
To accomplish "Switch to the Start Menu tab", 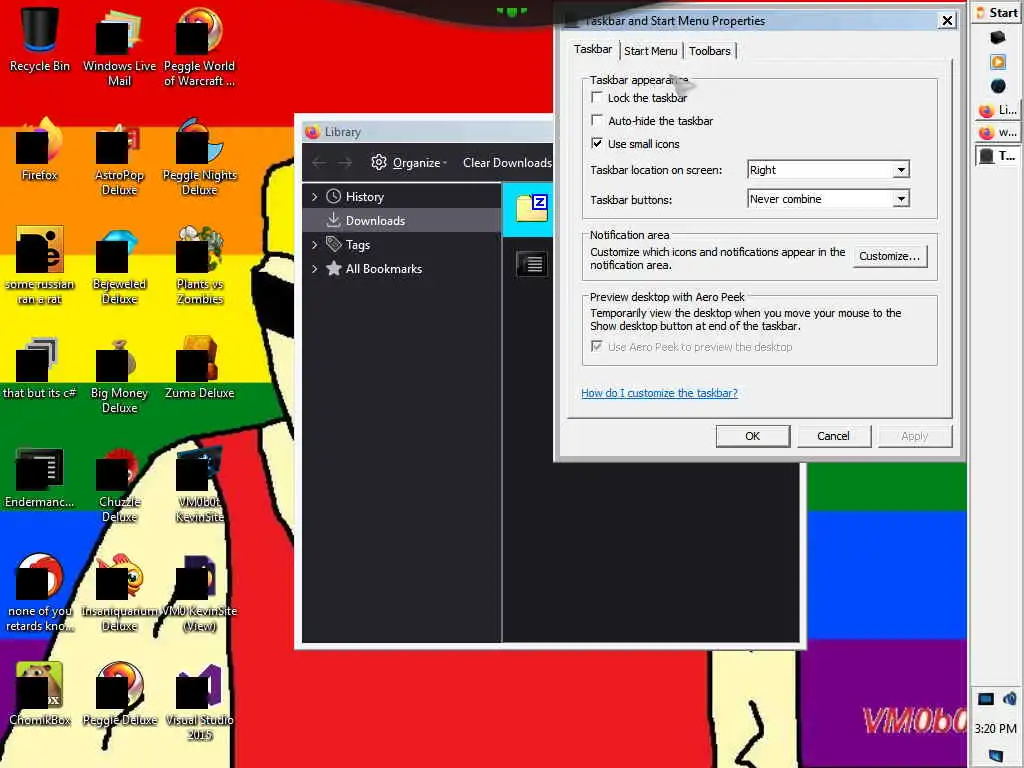I will 650,51.
